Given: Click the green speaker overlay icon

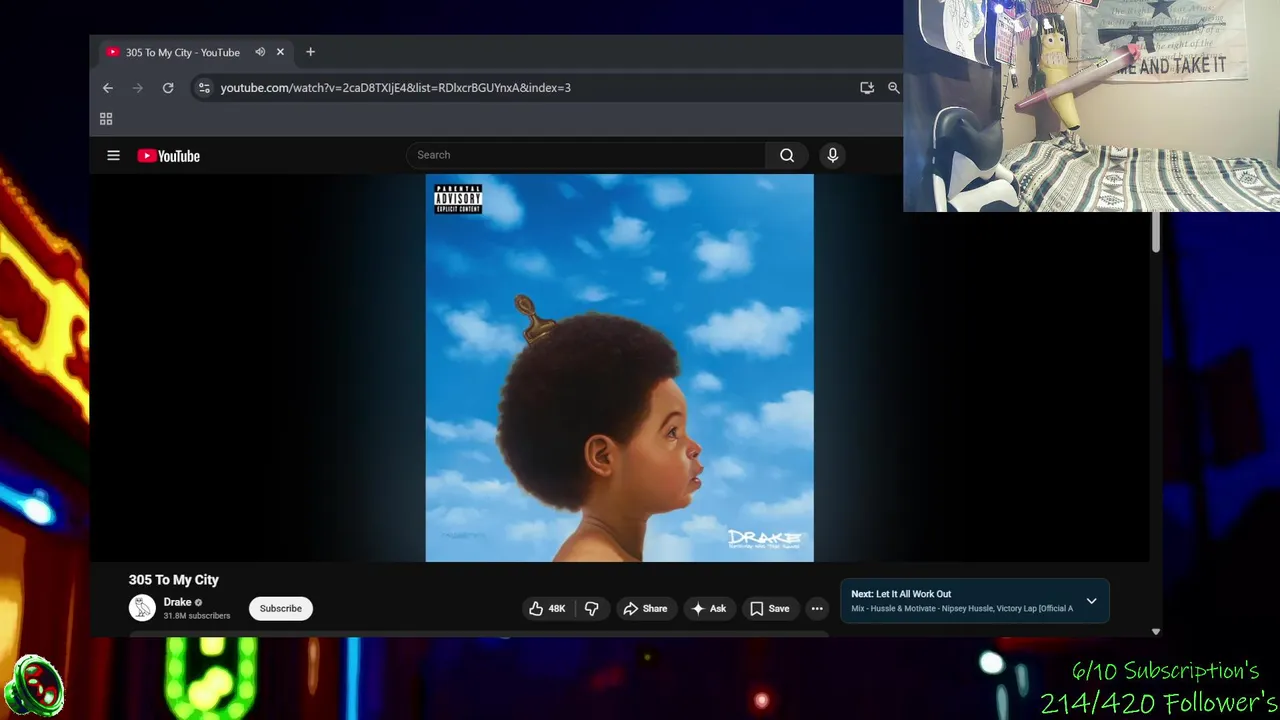Looking at the screenshot, I should pyautogui.click(x=34, y=686).
